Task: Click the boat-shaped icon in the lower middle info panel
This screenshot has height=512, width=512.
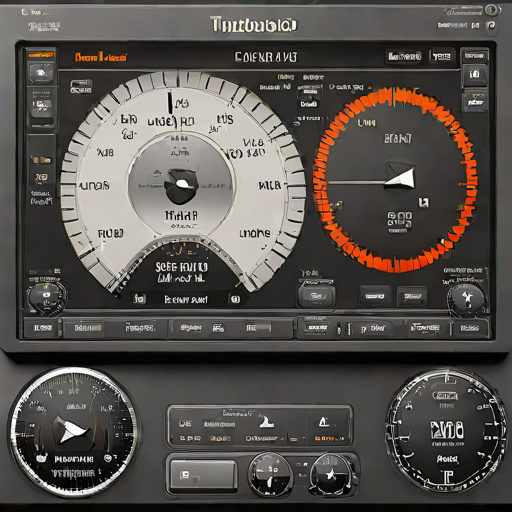Action: click(266, 422)
